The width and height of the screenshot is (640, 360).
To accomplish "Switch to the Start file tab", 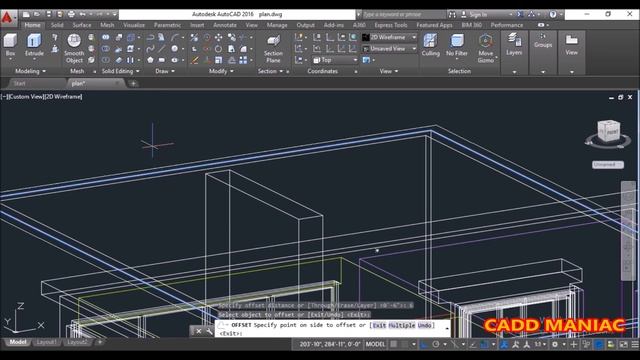I will pos(20,83).
